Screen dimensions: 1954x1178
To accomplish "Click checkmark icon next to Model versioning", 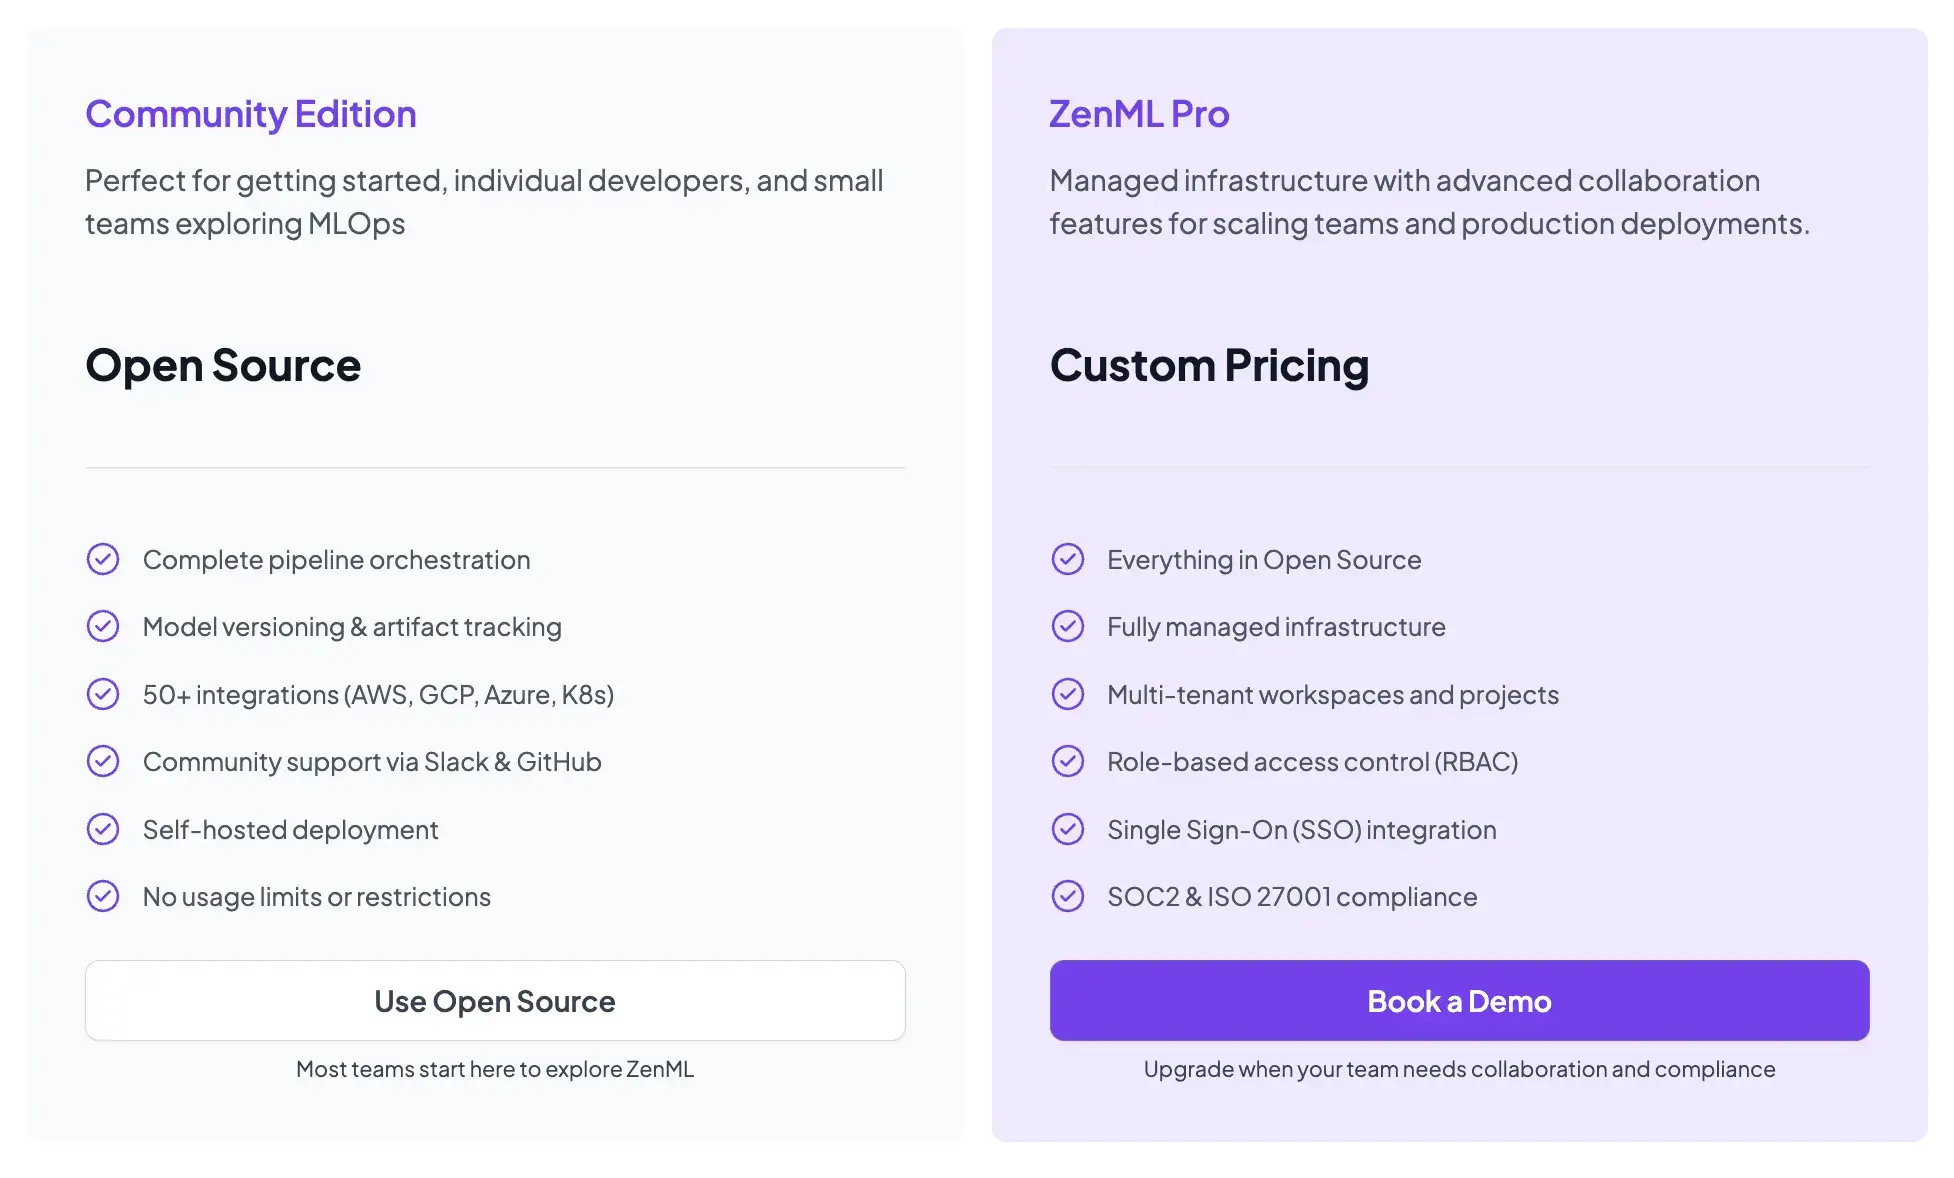I will coord(103,627).
